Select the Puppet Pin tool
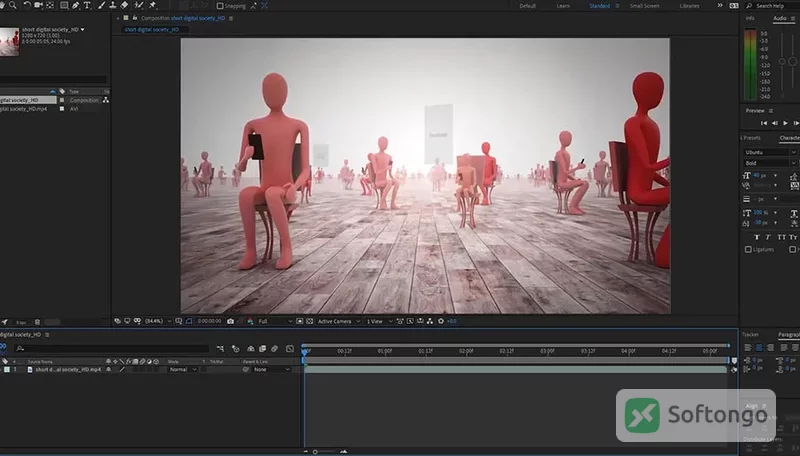The image size is (800, 456). click(x=153, y=5)
